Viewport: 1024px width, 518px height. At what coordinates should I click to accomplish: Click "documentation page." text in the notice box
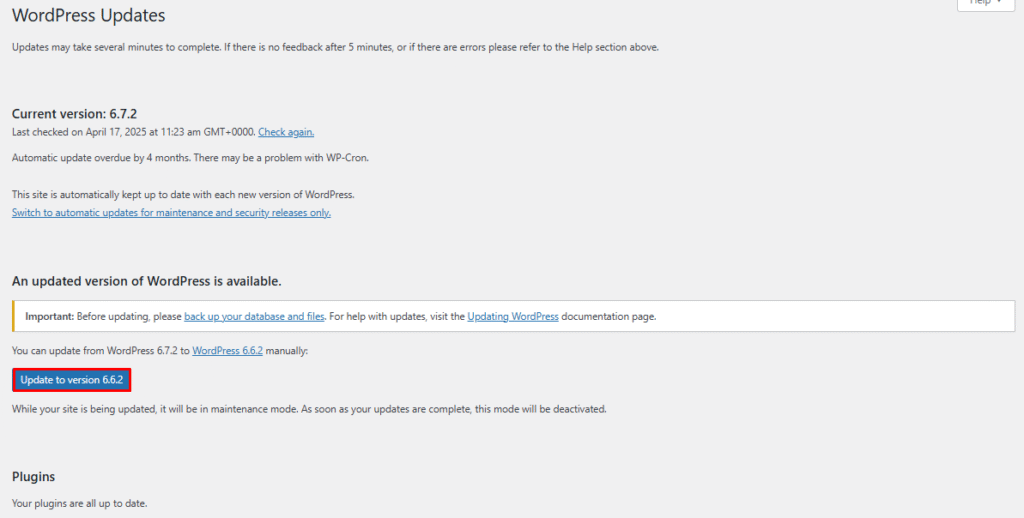[608, 317]
